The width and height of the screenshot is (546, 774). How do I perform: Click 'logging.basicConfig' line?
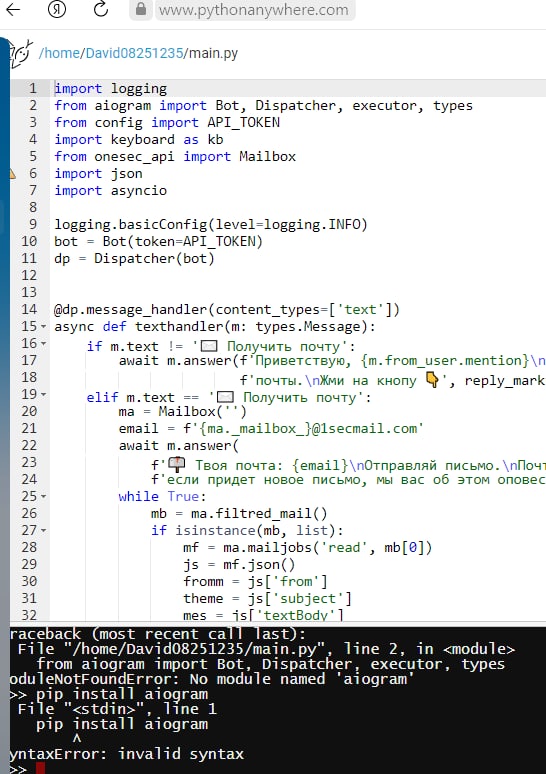point(211,225)
